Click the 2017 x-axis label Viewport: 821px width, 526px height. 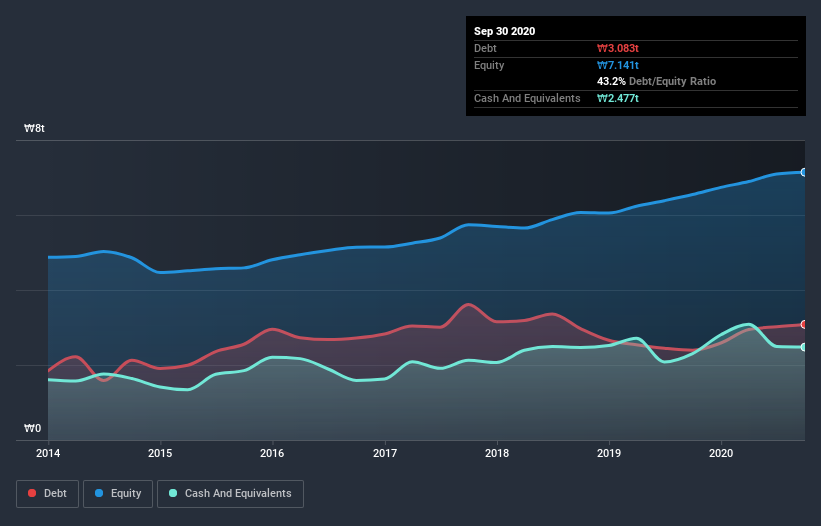(x=385, y=453)
